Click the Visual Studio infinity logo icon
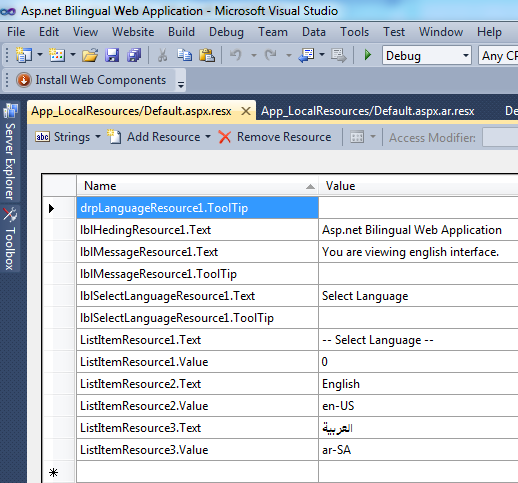Screen dimensions: 518x483 point(8,12)
